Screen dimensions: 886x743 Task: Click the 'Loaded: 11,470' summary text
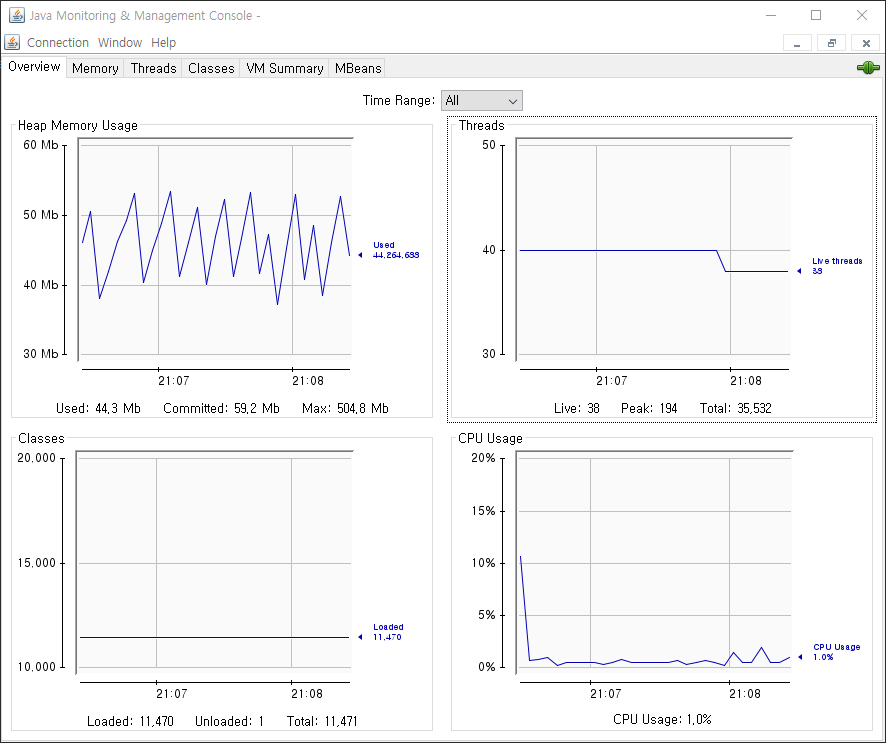pos(130,722)
